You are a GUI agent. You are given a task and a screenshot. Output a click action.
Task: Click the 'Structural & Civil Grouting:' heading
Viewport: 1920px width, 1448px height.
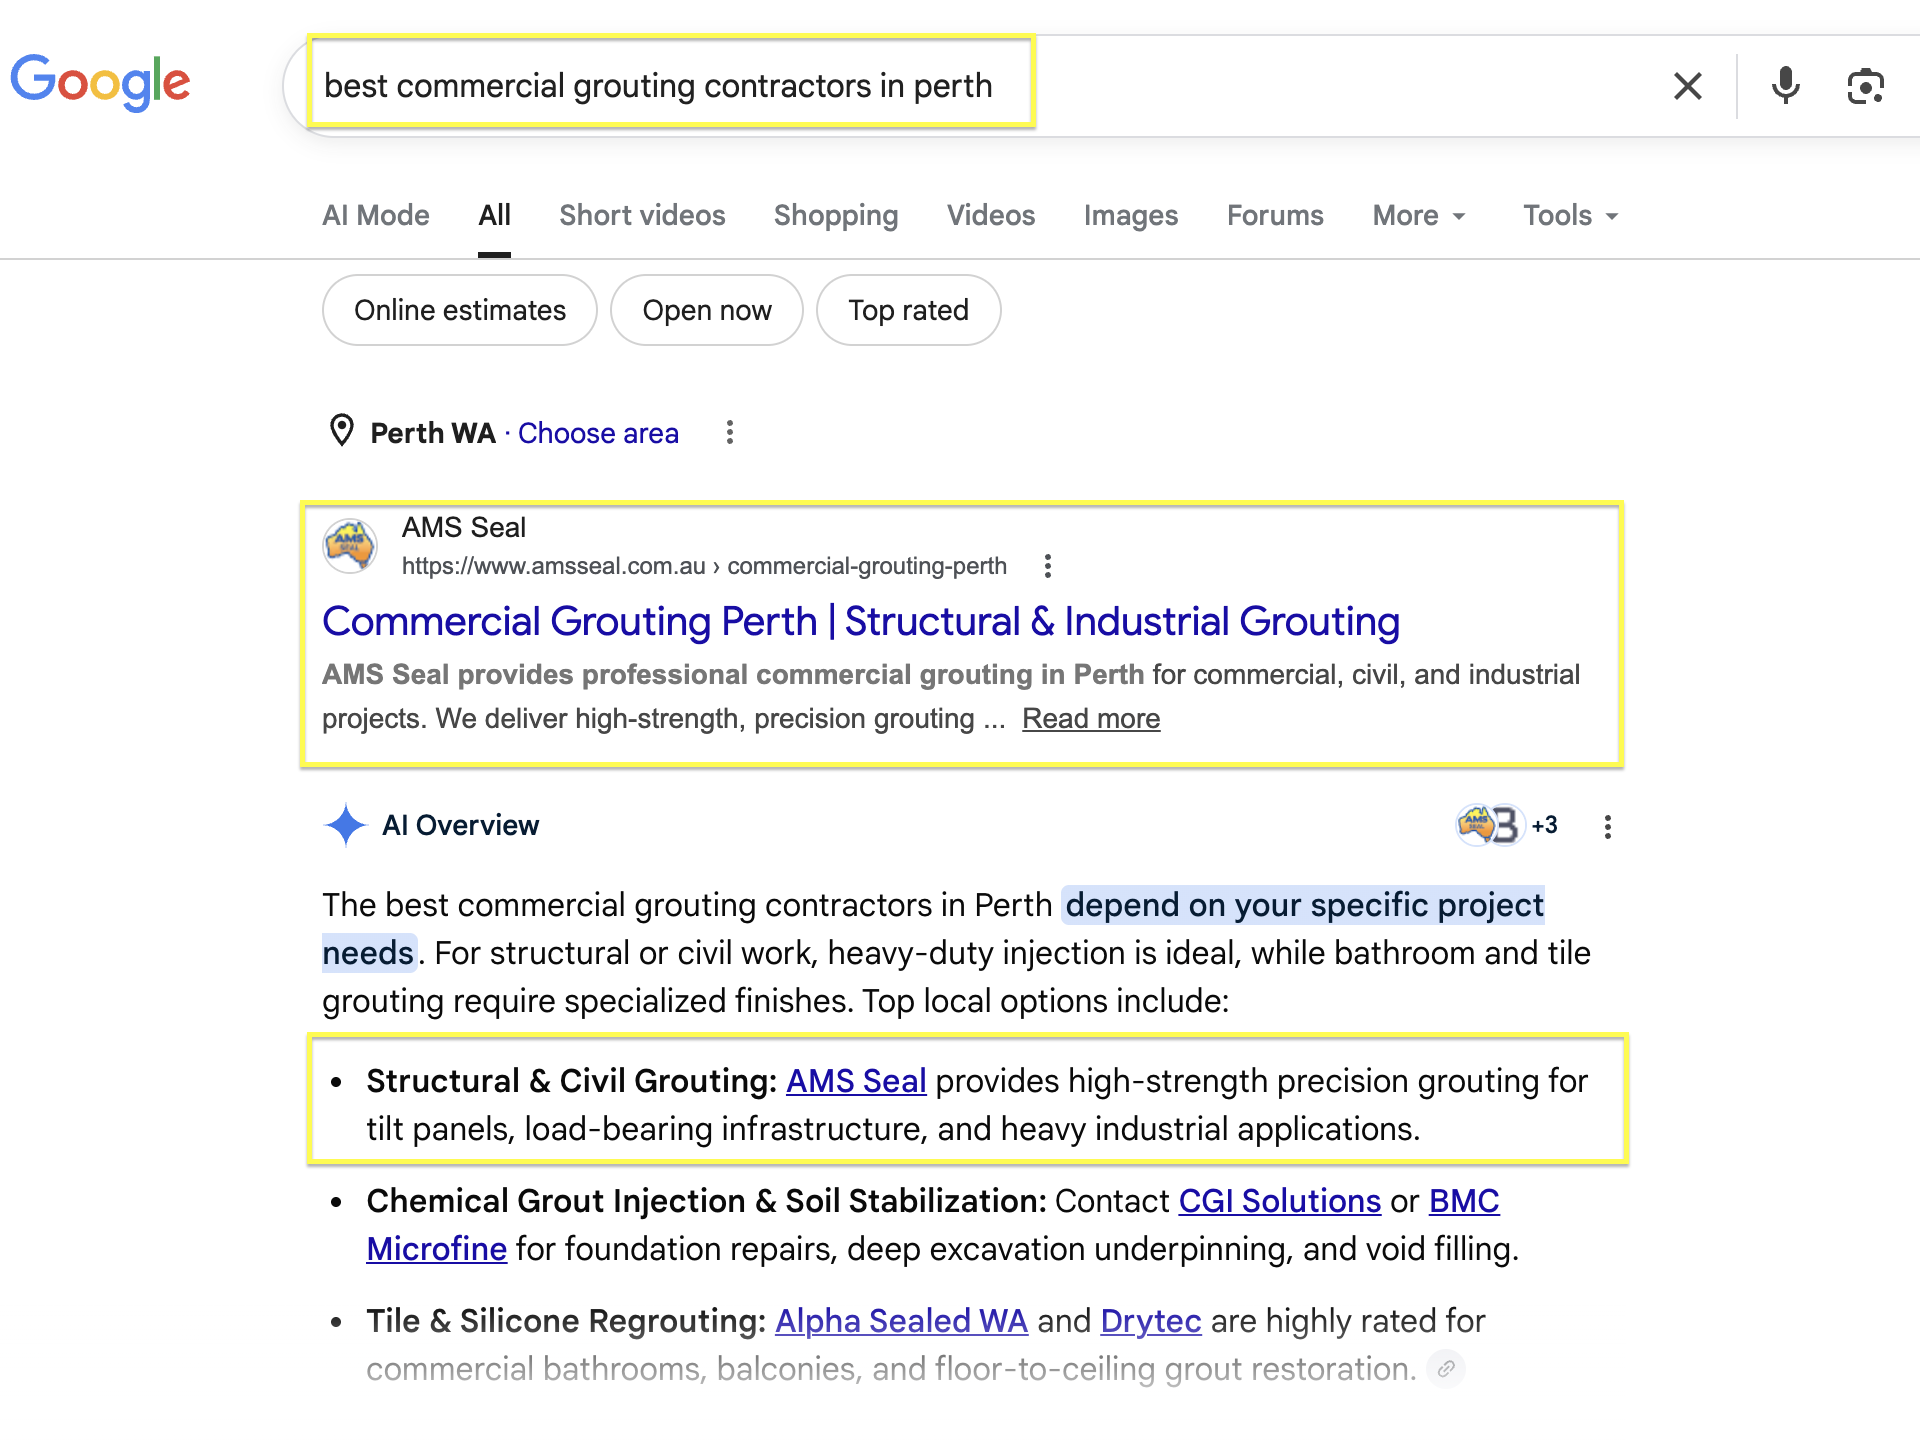pos(572,1081)
